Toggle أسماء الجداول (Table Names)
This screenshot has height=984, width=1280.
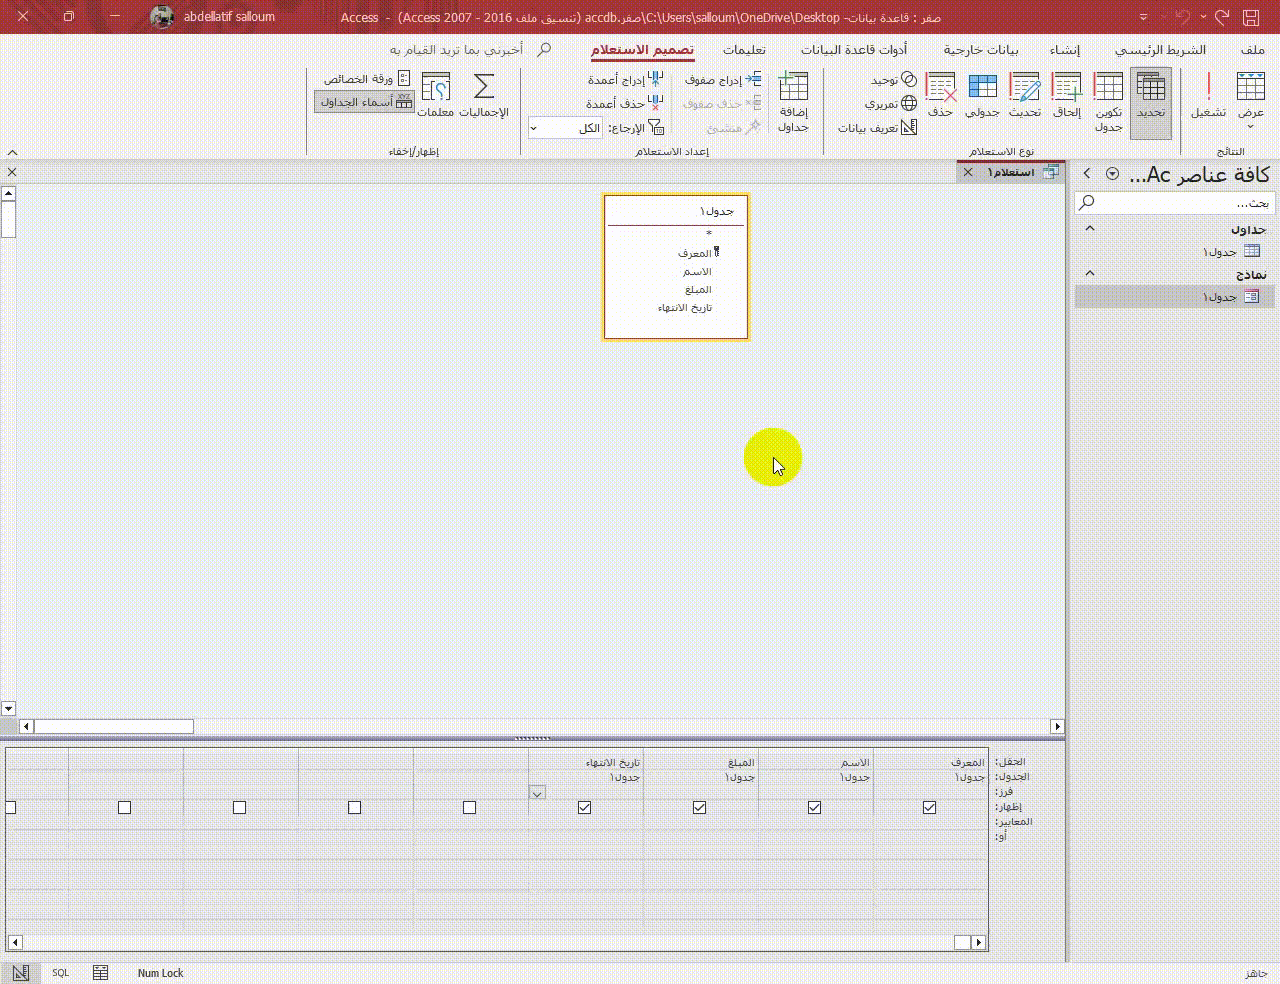click(x=364, y=101)
